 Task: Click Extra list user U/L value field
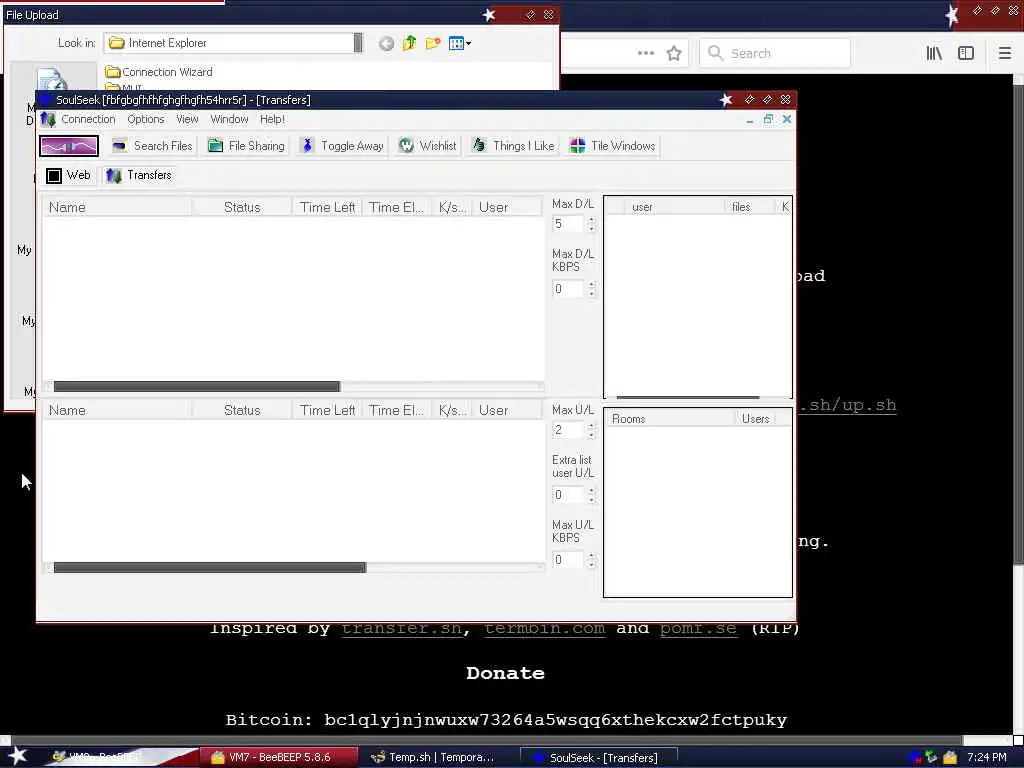[x=568, y=495]
